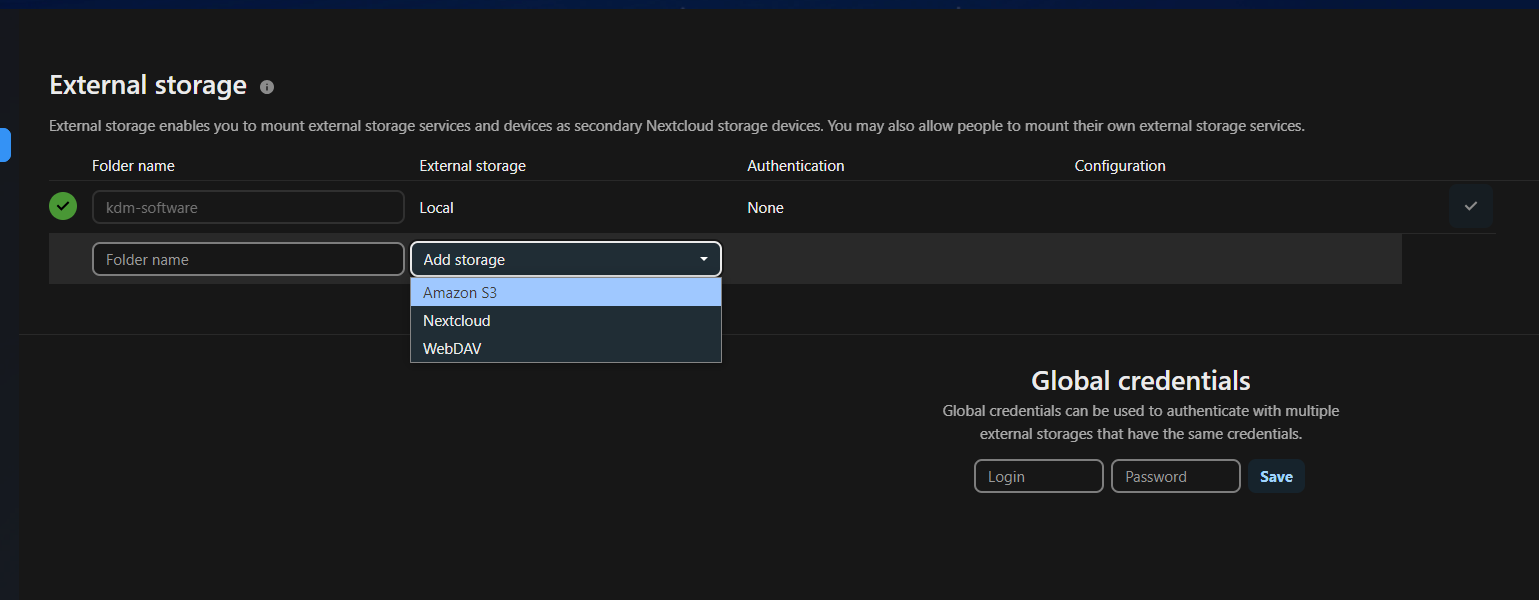Click the Add storage dropdown arrow
The width and height of the screenshot is (1539, 600).
click(704, 259)
